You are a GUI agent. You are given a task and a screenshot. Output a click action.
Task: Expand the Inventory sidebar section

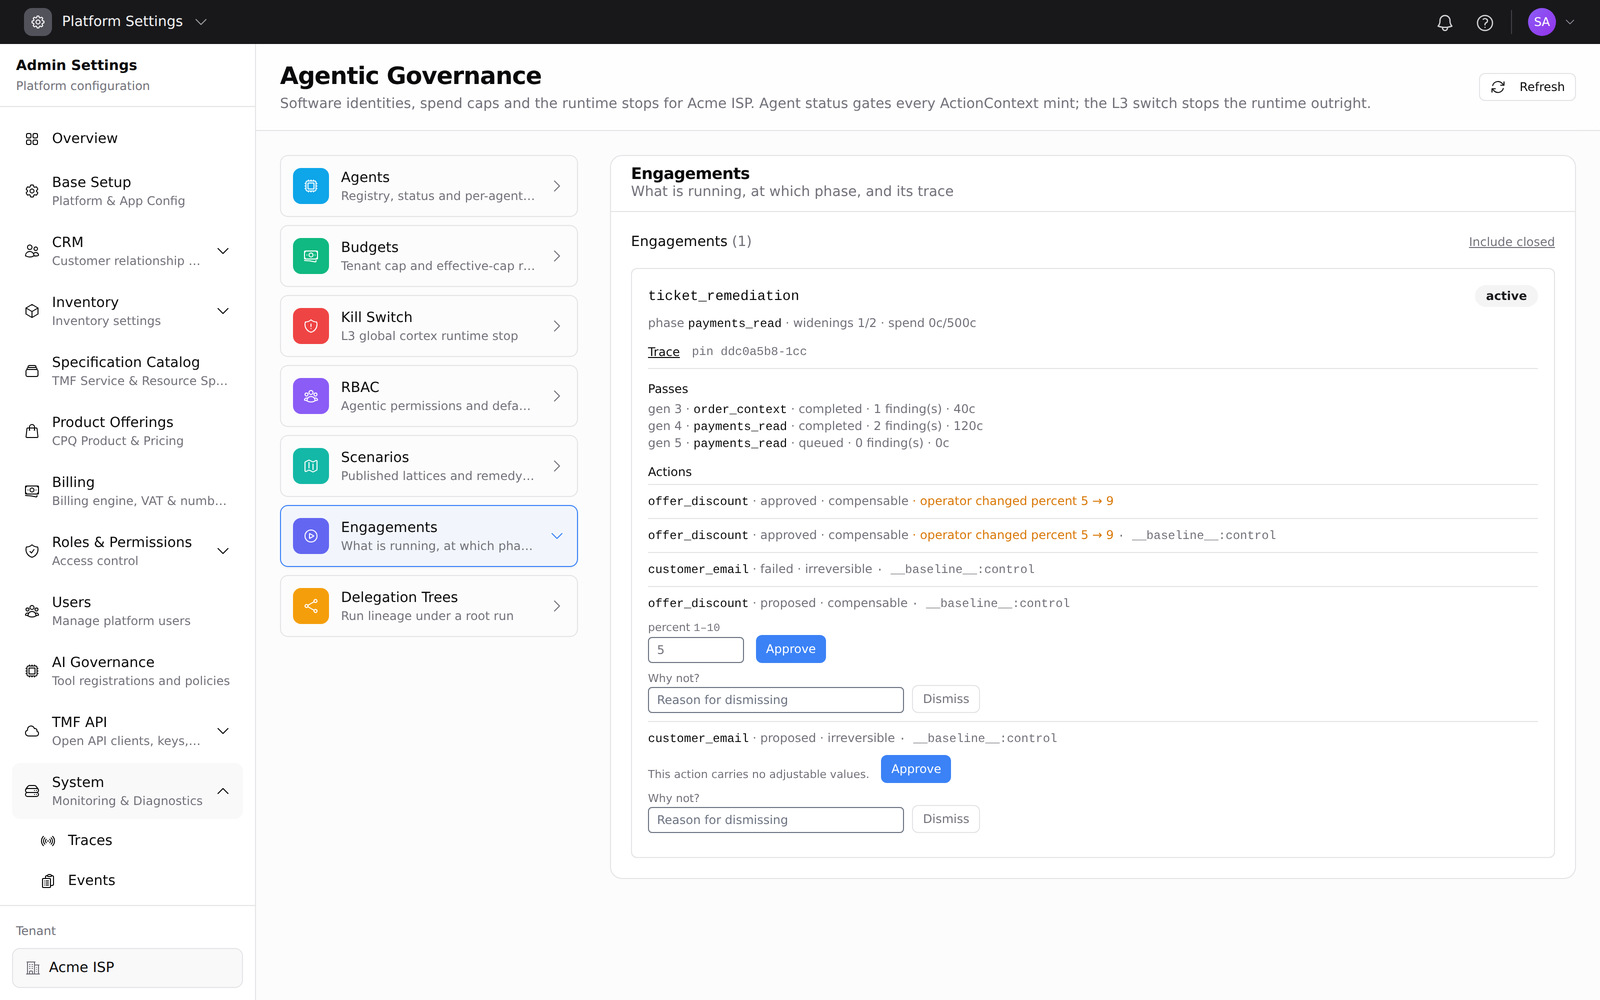click(223, 311)
